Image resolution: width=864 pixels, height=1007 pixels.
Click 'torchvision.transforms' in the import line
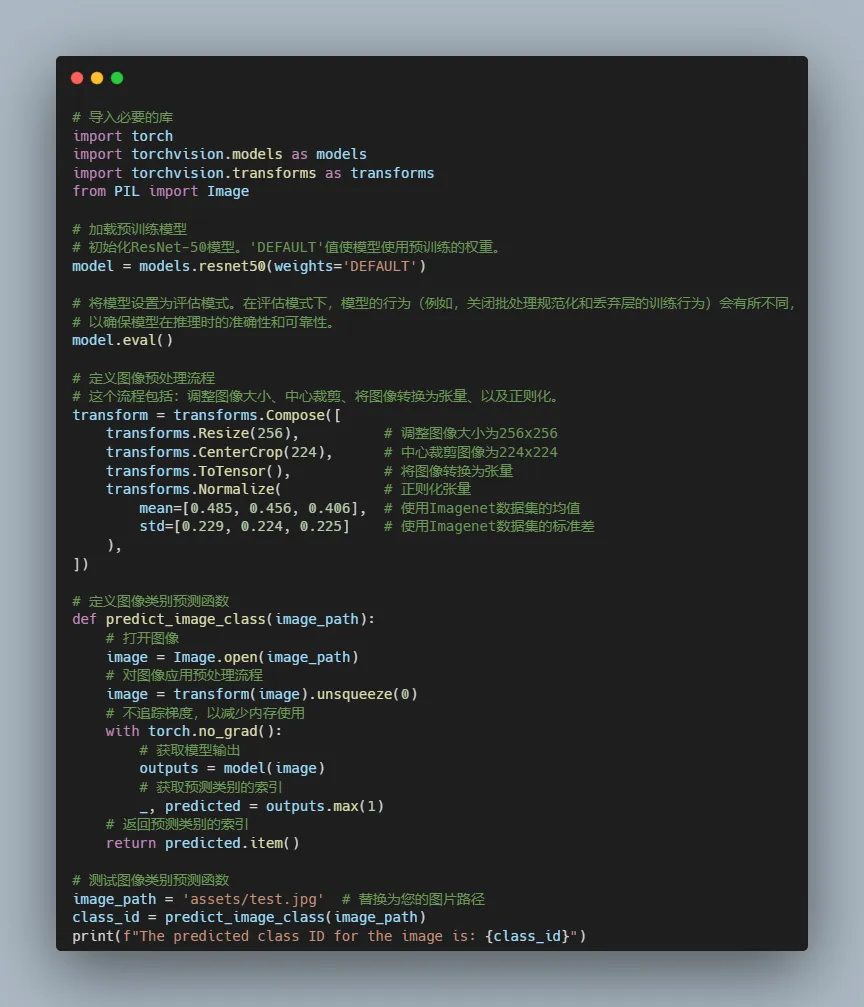click(224, 173)
